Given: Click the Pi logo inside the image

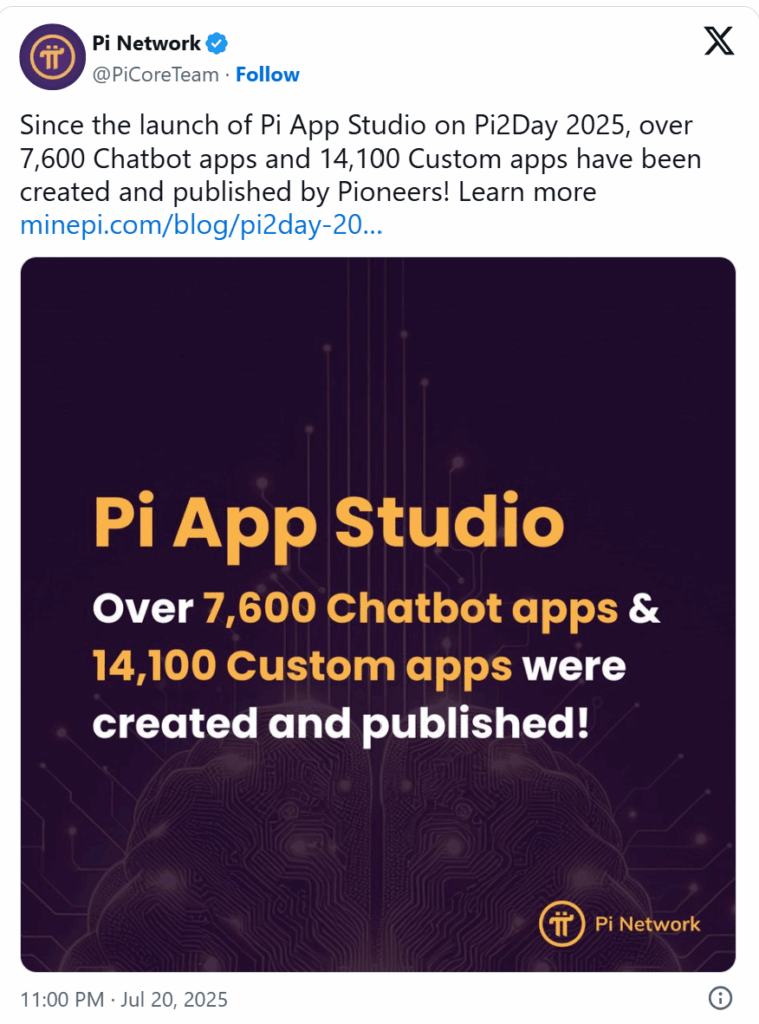Looking at the screenshot, I should pos(561,923).
